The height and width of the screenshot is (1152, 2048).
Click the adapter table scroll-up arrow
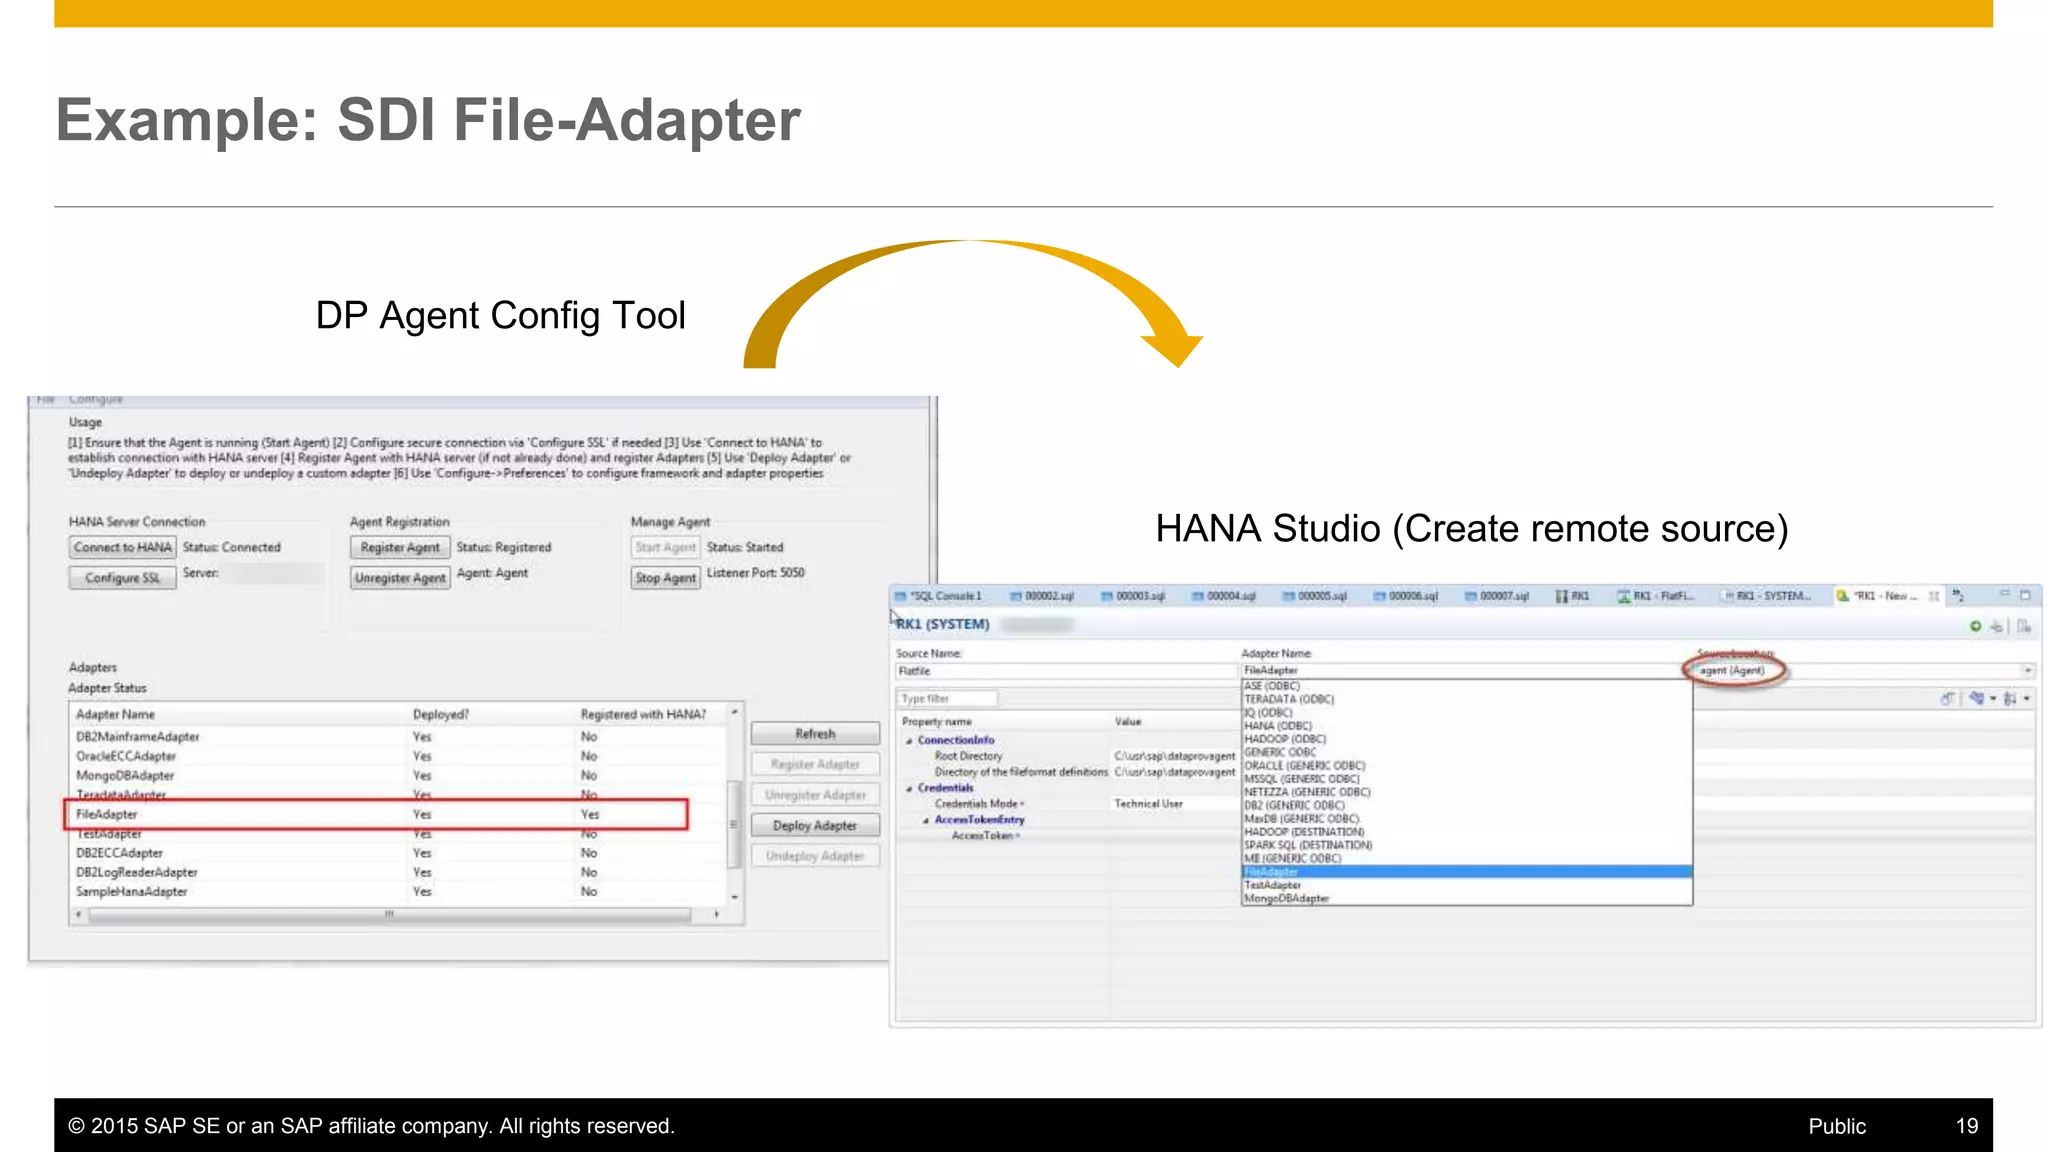[734, 711]
